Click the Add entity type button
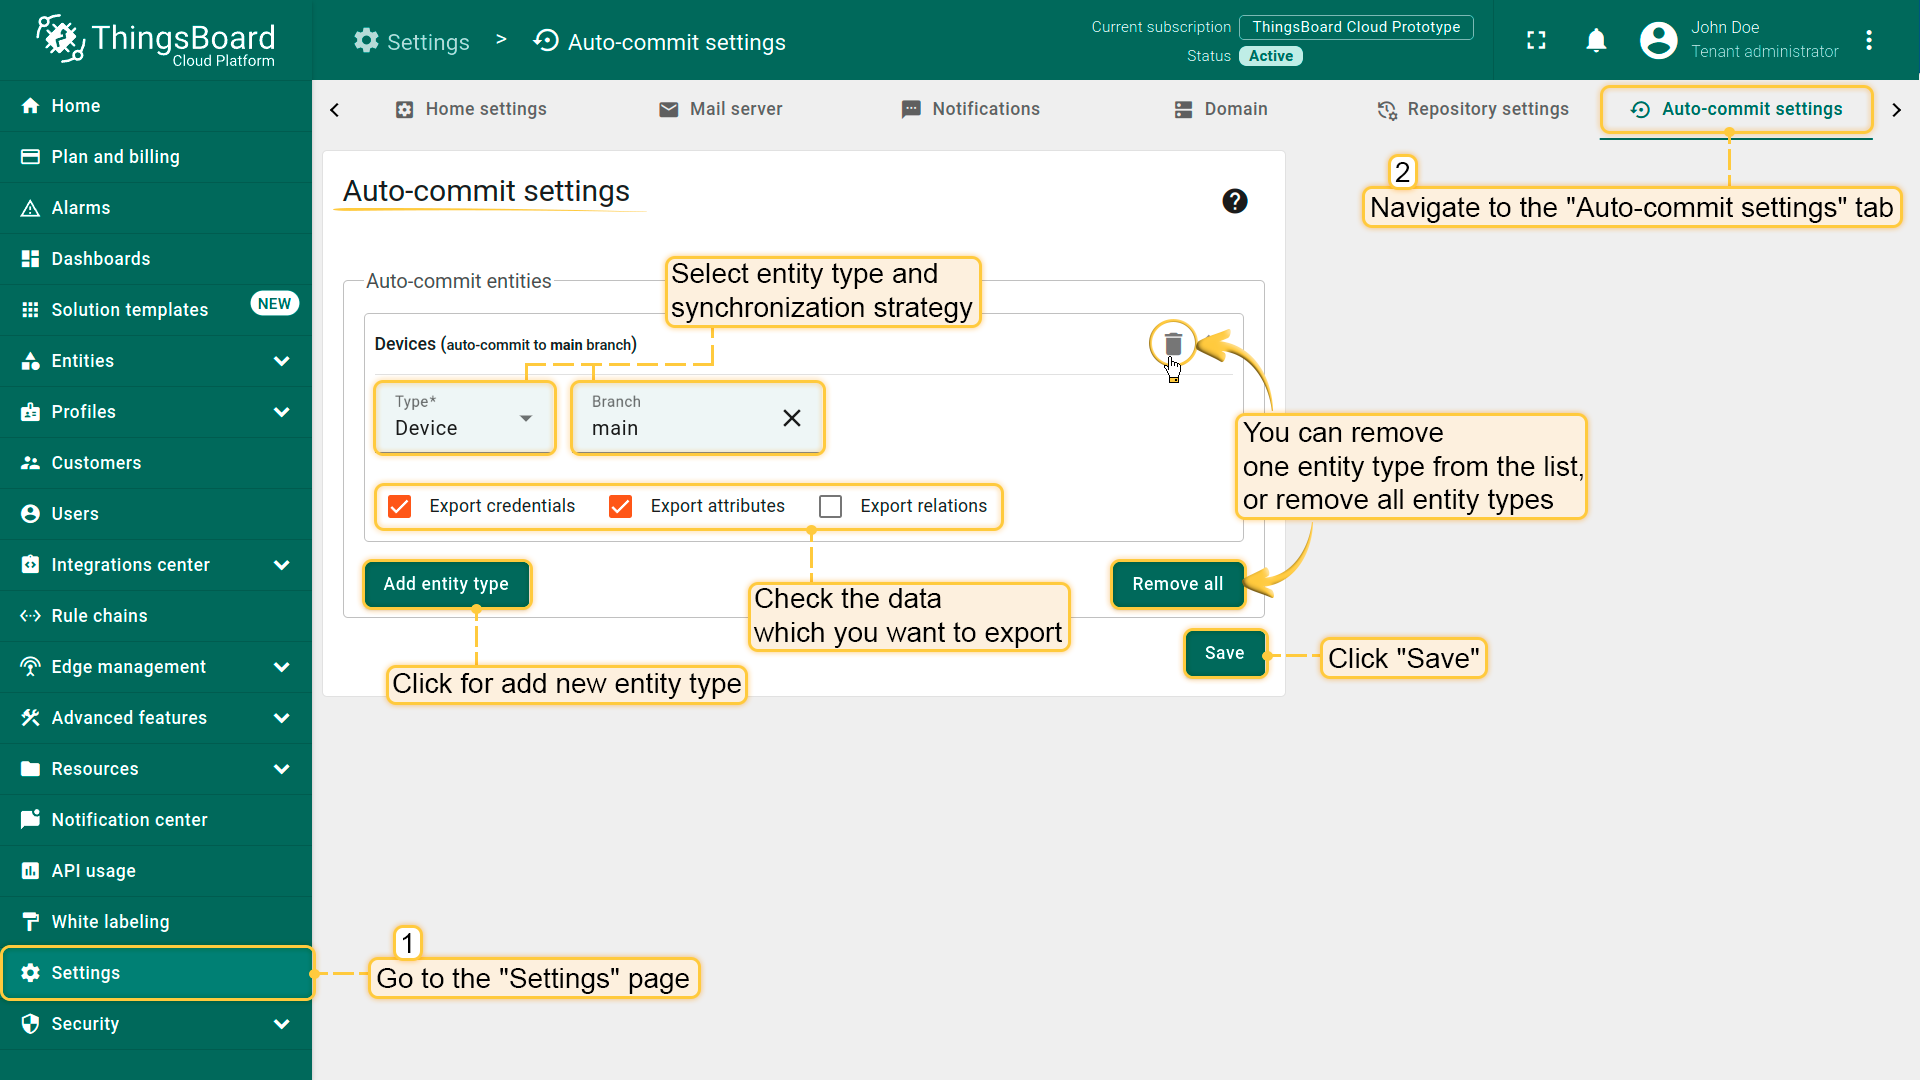1920x1080 pixels. tap(446, 584)
